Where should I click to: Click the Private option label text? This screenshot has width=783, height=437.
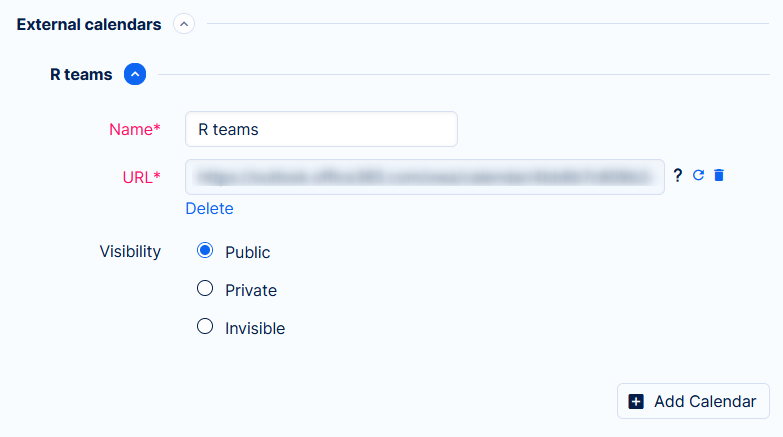[251, 290]
